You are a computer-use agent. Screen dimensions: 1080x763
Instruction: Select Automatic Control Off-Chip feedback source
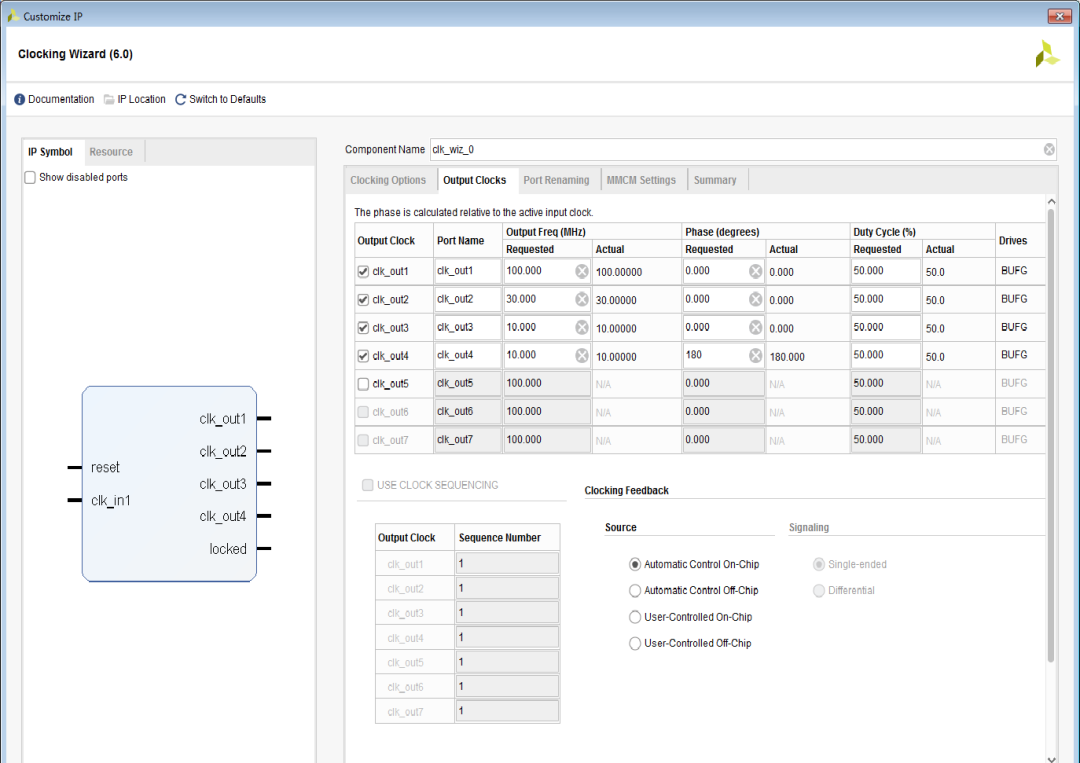click(635, 591)
